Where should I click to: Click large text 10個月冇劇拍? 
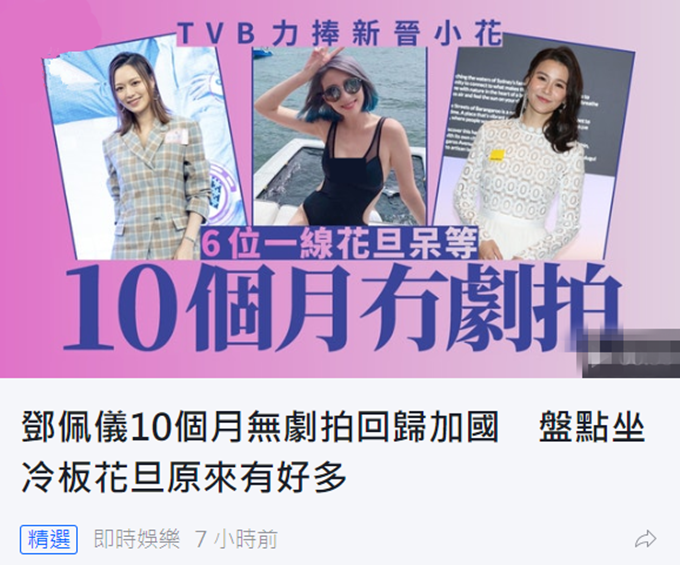(x=343, y=310)
